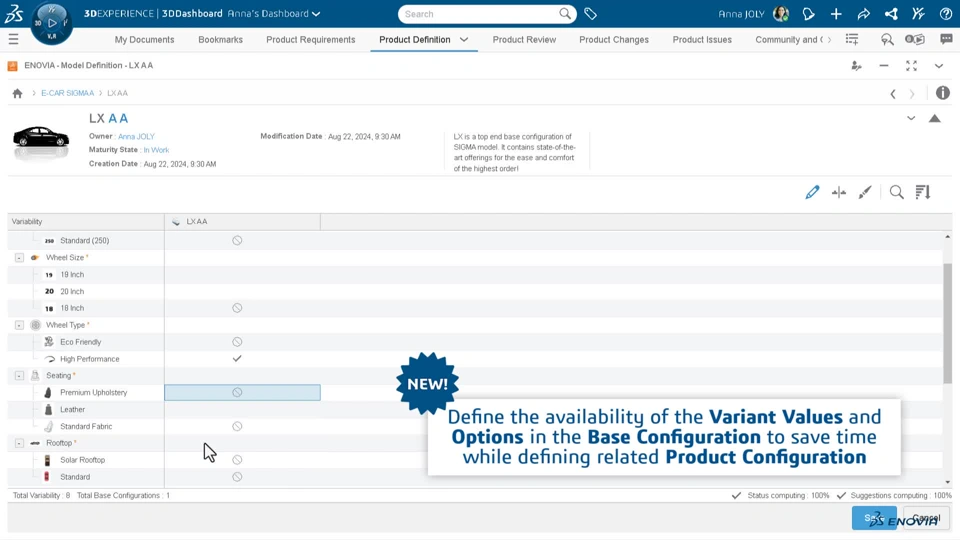Switch to Product Review tab

(524, 40)
